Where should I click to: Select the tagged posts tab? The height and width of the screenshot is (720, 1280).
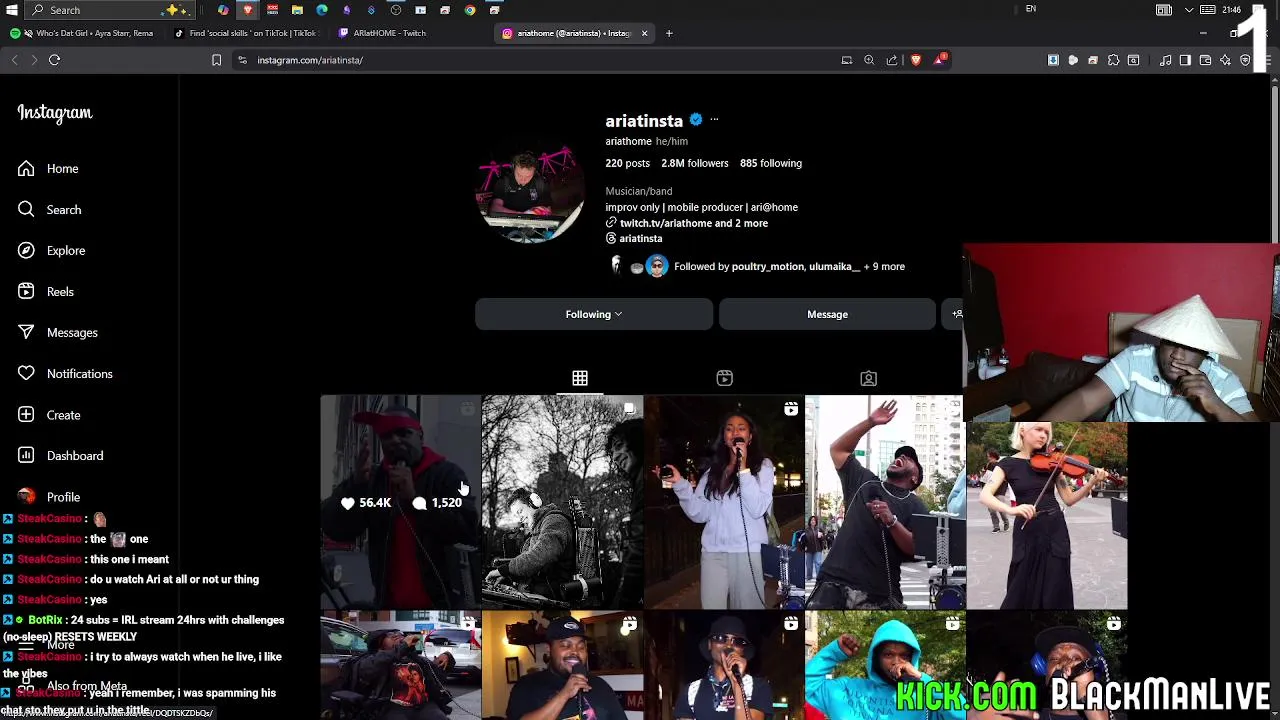868,378
